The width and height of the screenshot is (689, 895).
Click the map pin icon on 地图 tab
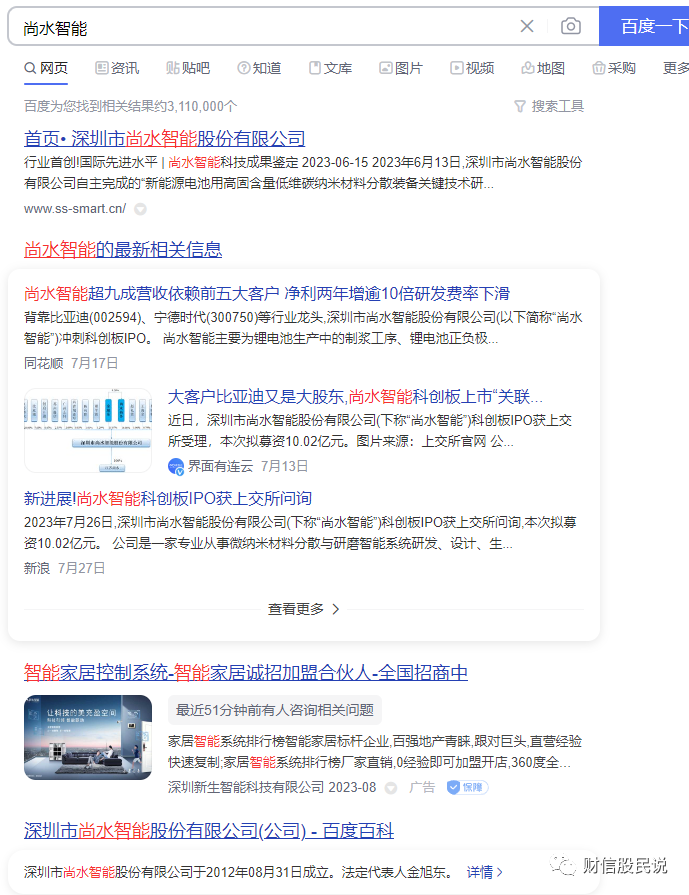click(x=527, y=68)
